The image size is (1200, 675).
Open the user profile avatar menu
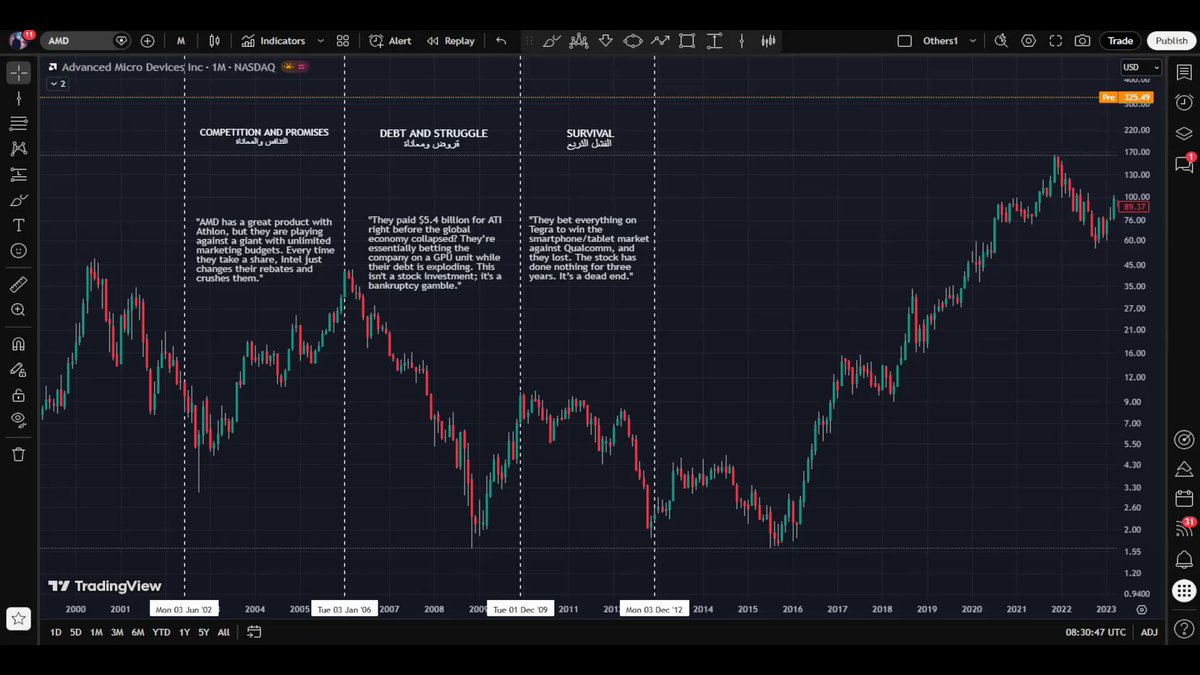pyautogui.click(x=19, y=41)
